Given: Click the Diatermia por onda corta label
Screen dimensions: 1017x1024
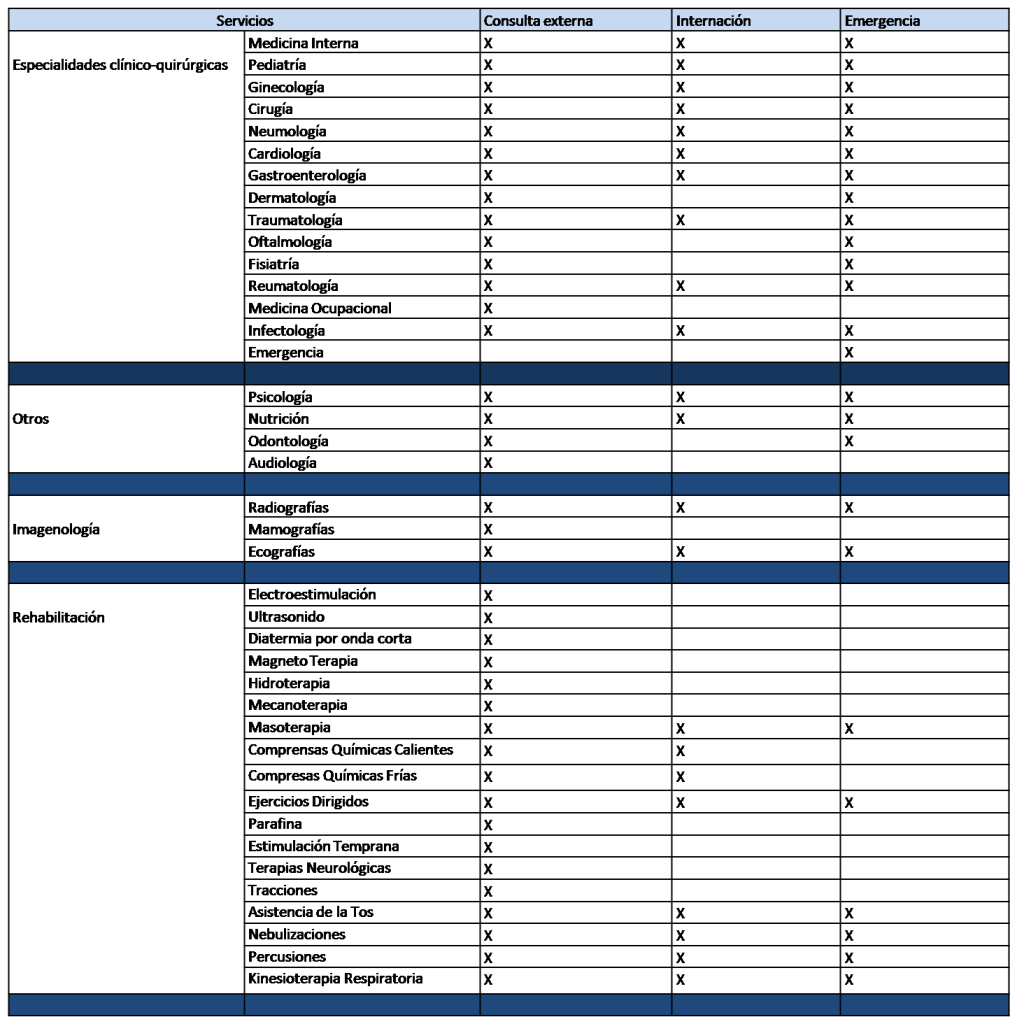Looking at the screenshot, I should click(329, 639).
